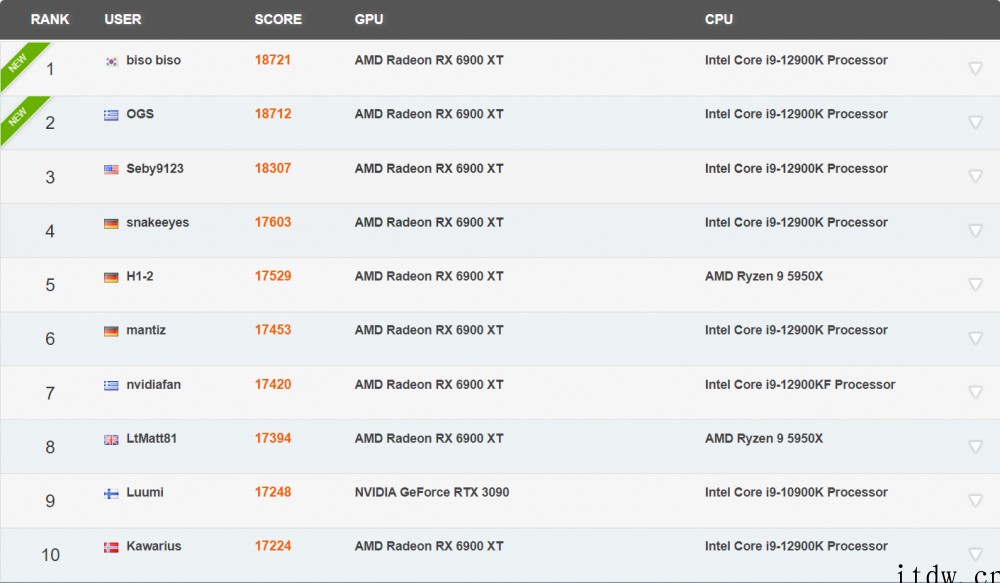
Task: Open score 17603 result
Action: tap(273, 222)
